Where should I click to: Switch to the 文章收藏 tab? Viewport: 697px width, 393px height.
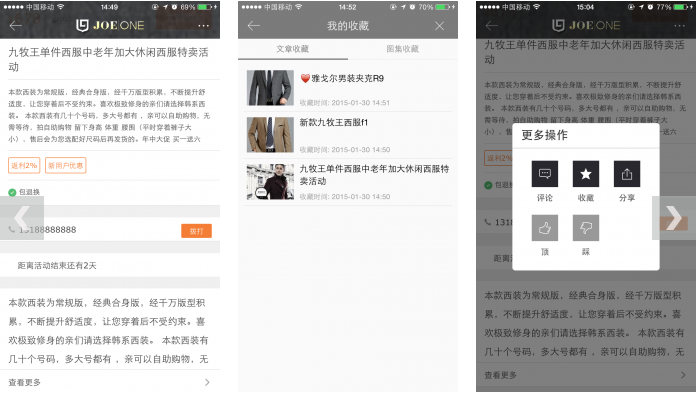292,49
